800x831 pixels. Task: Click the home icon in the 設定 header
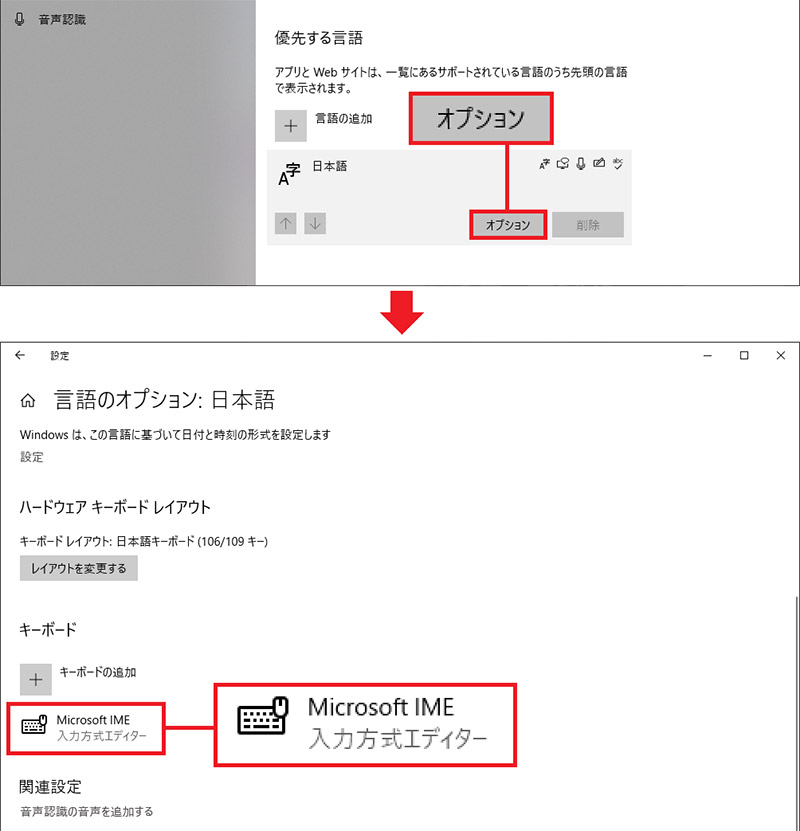pos(27,398)
